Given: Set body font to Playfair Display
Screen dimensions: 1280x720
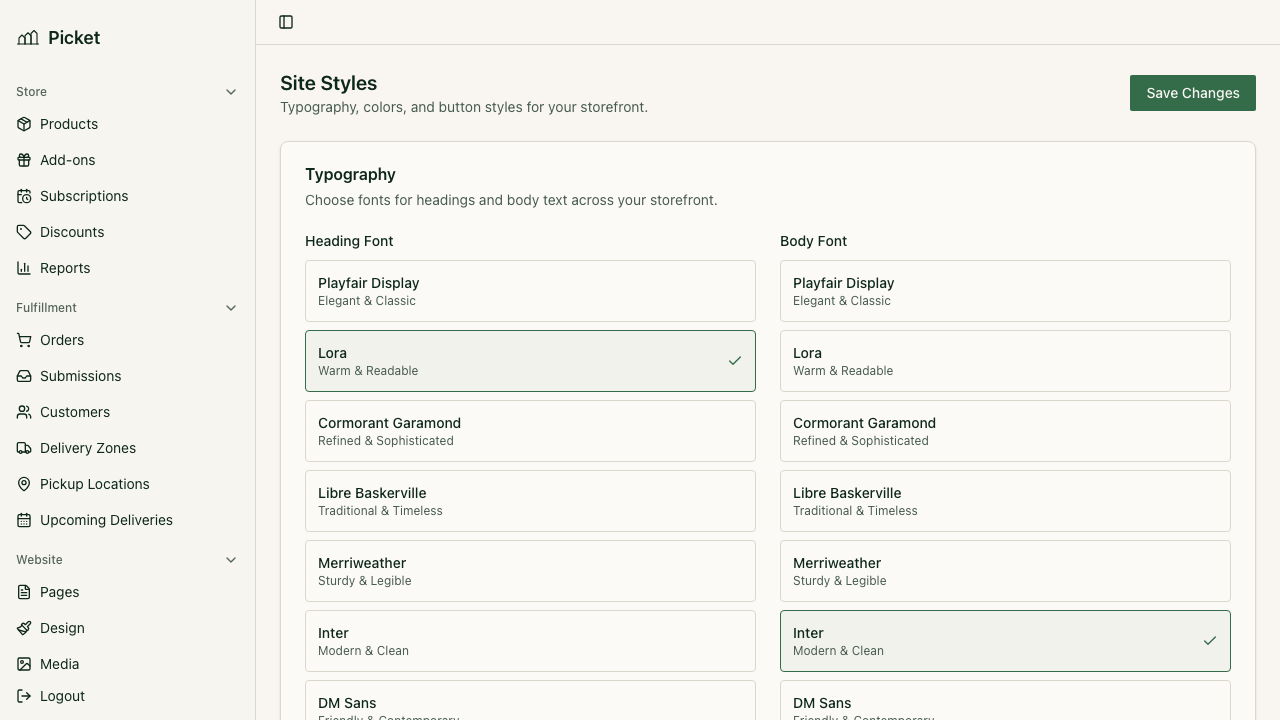Looking at the screenshot, I should point(1005,291).
